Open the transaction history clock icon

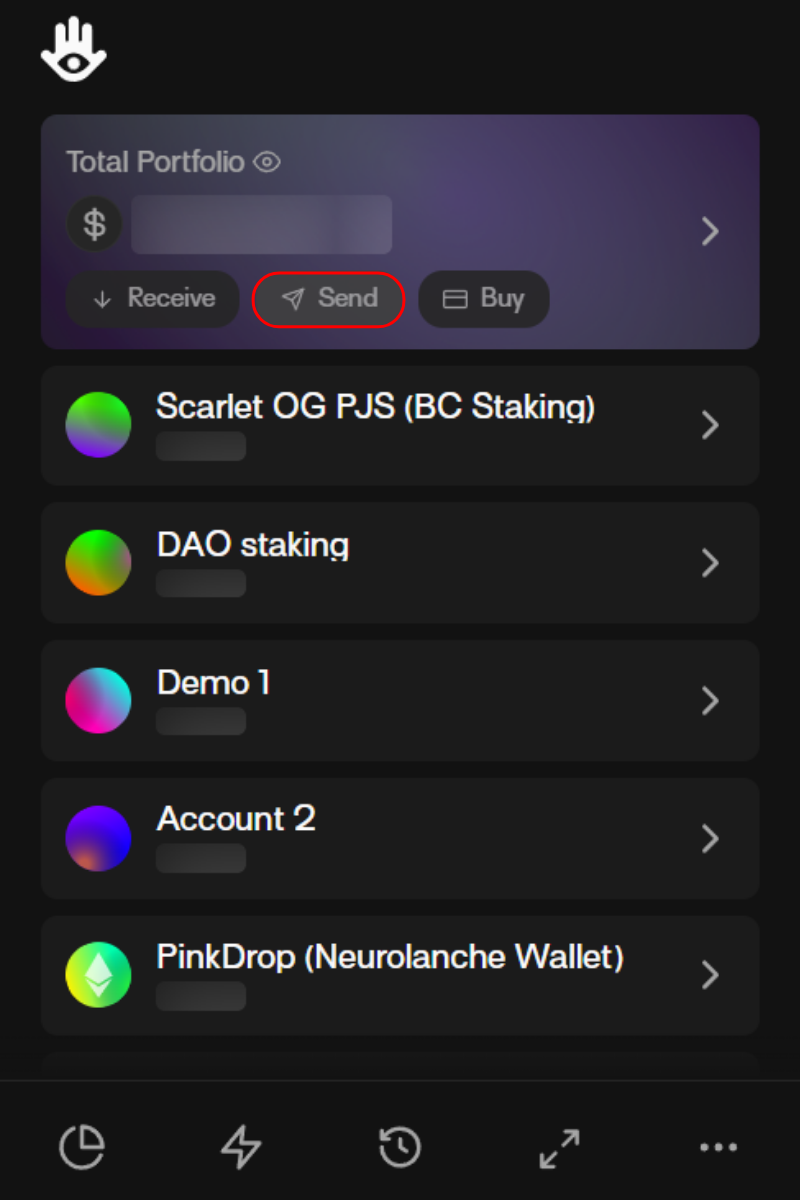[400, 1147]
